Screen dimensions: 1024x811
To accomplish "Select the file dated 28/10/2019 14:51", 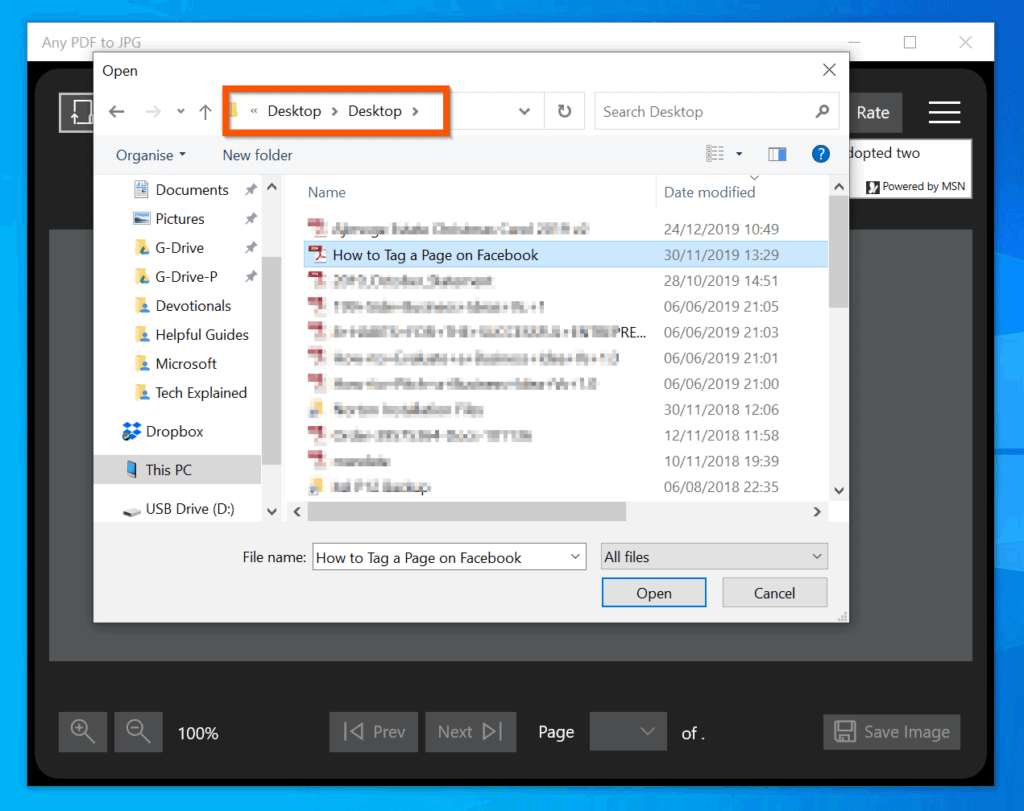I will (x=566, y=281).
